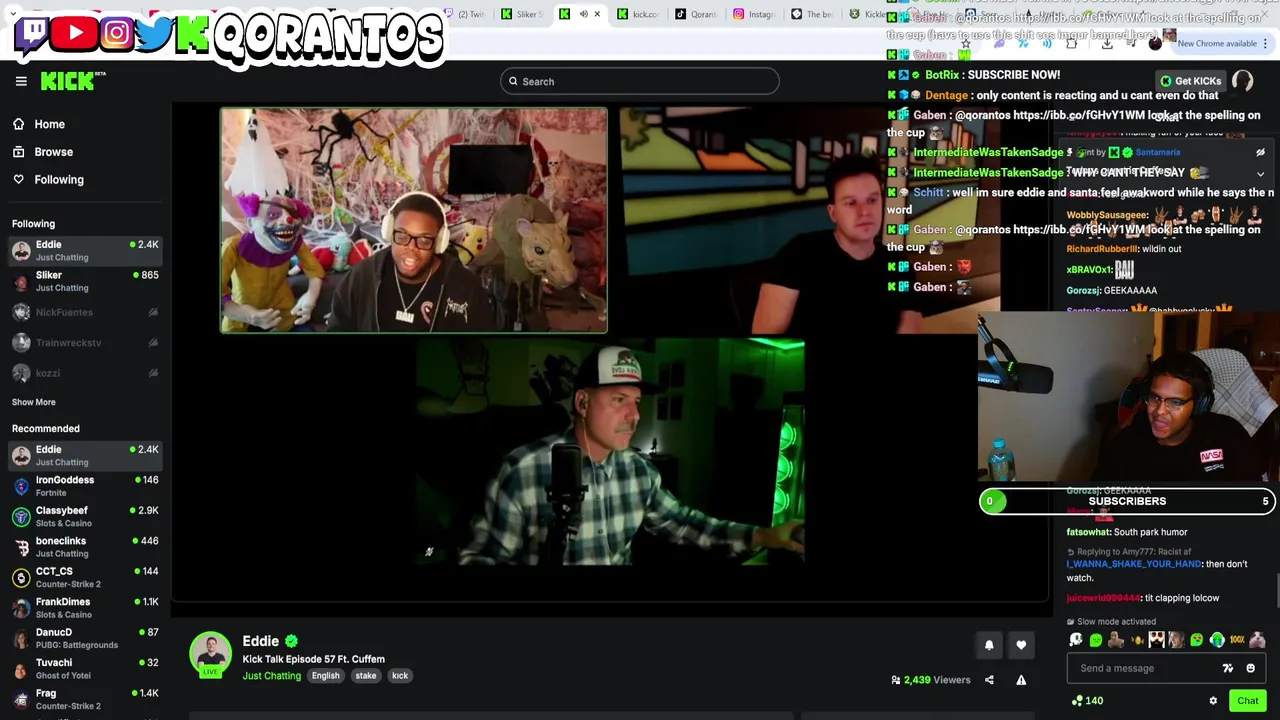The image size is (1280, 720).
Task: Report the stream via the warning icon
Action: coord(1021,680)
